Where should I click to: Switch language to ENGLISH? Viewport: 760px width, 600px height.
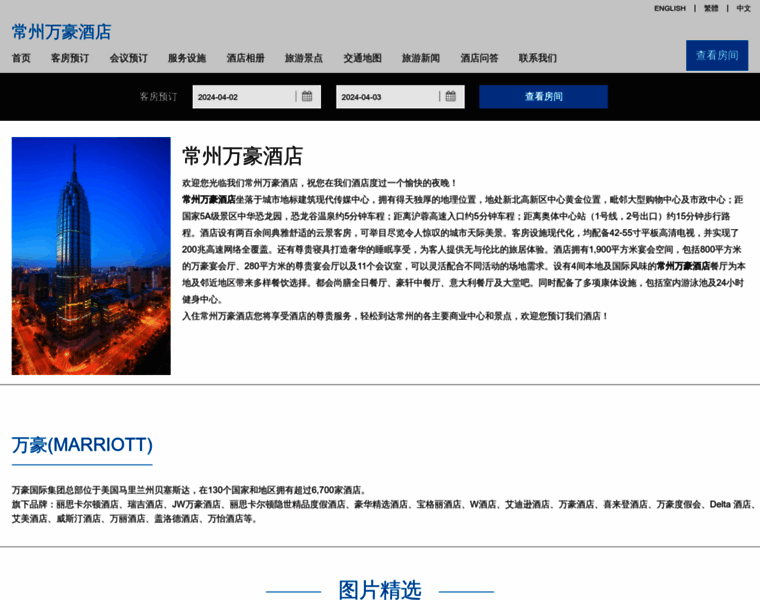pyautogui.click(x=669, y=8)
